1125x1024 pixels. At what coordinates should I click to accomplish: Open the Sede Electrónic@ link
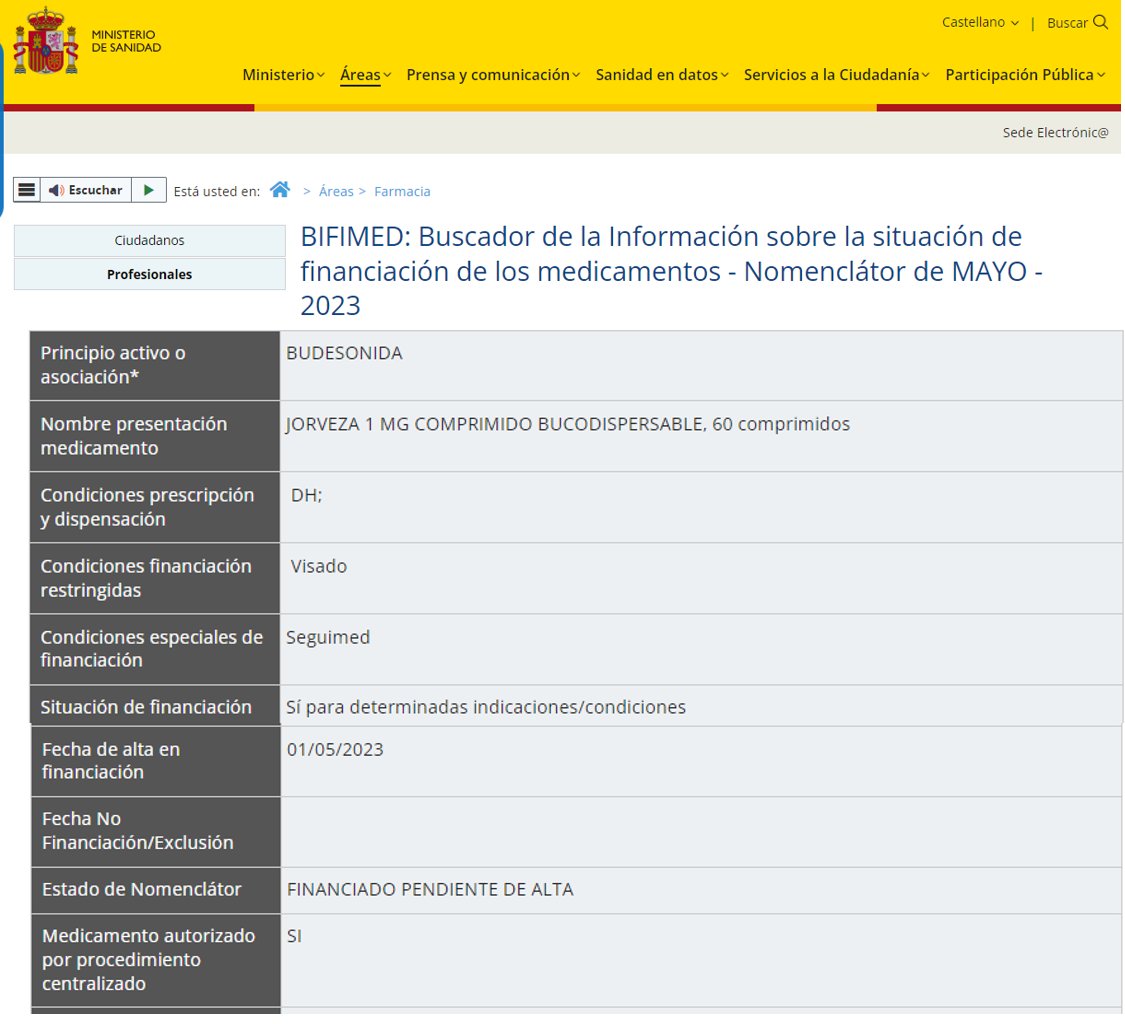coord(1055,133)
